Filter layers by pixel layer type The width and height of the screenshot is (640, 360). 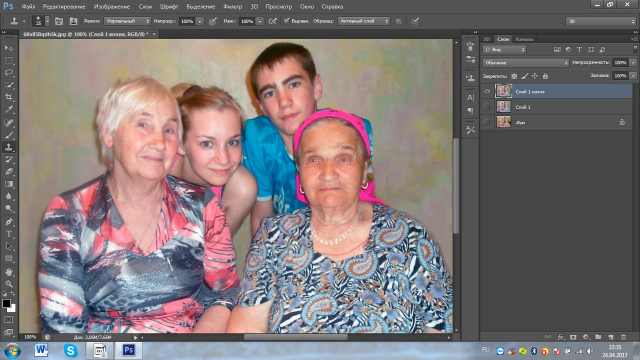(557, 50)
